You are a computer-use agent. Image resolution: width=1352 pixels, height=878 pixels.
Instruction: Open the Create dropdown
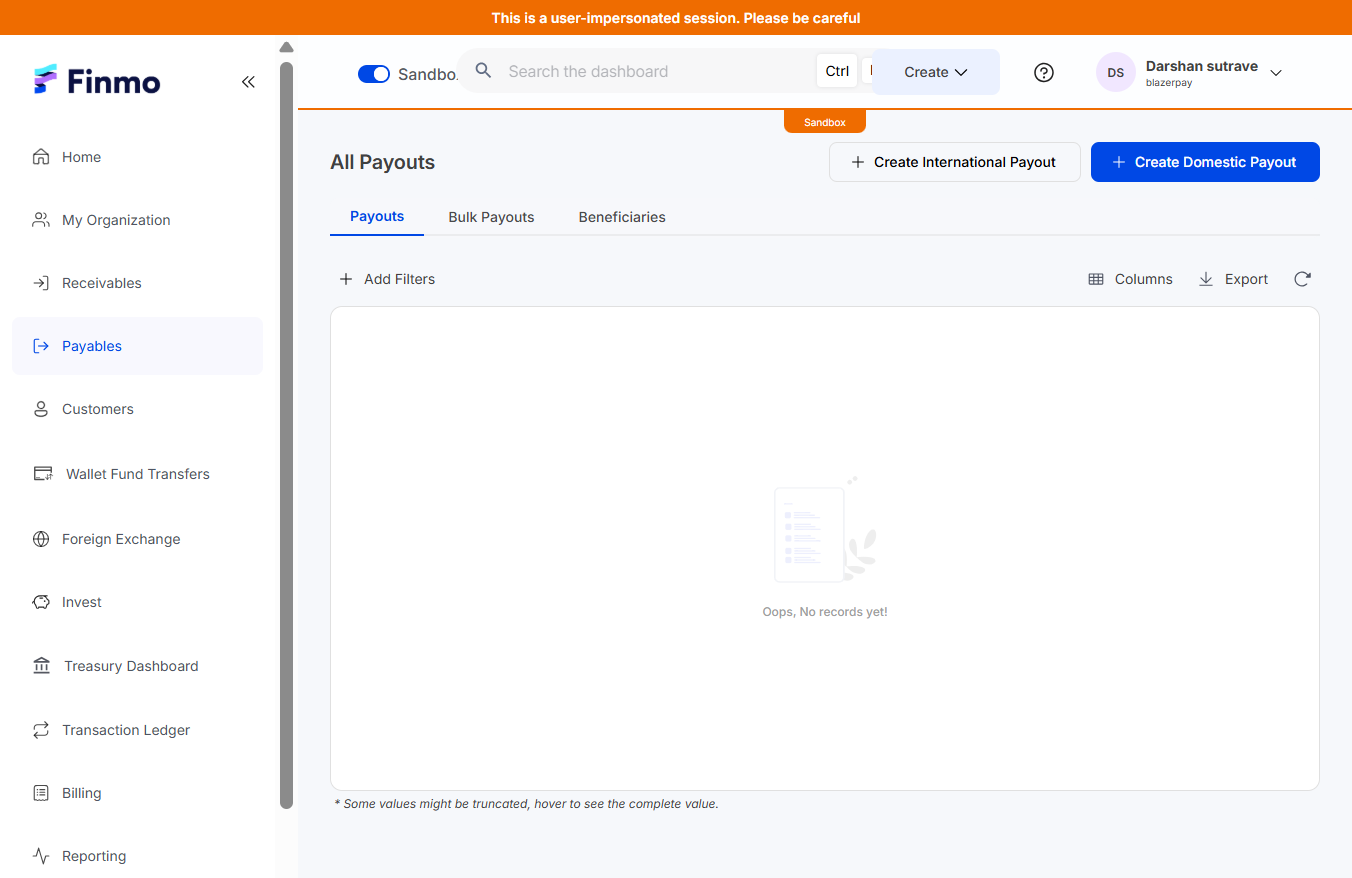click(936, 72)
